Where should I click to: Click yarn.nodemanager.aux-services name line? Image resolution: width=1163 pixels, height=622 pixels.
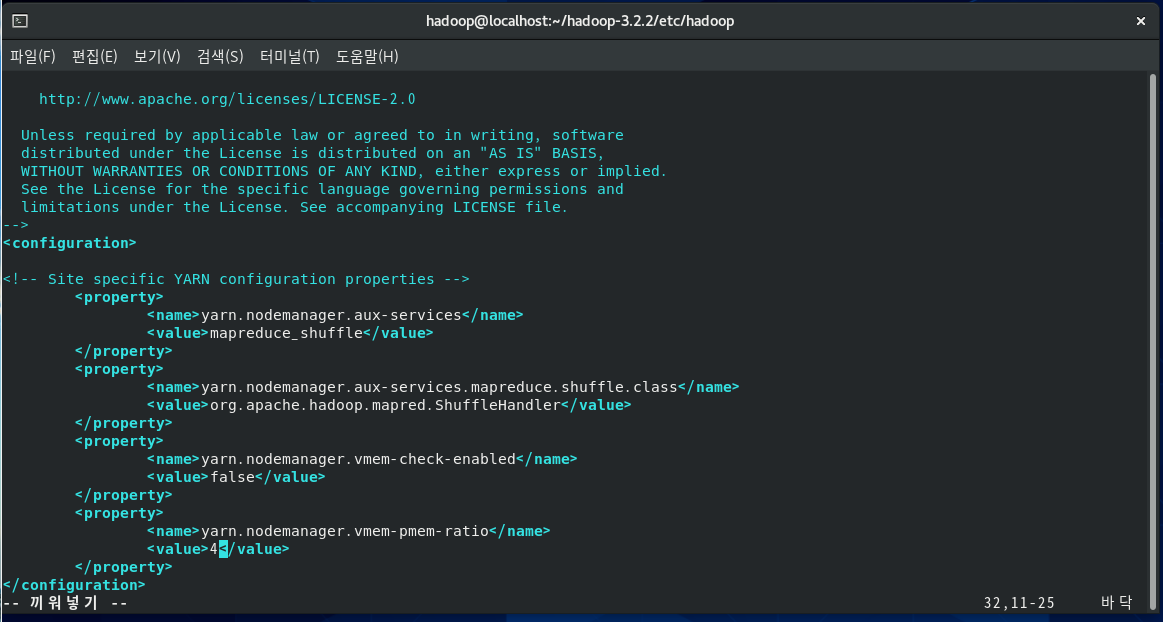[335, 315]
